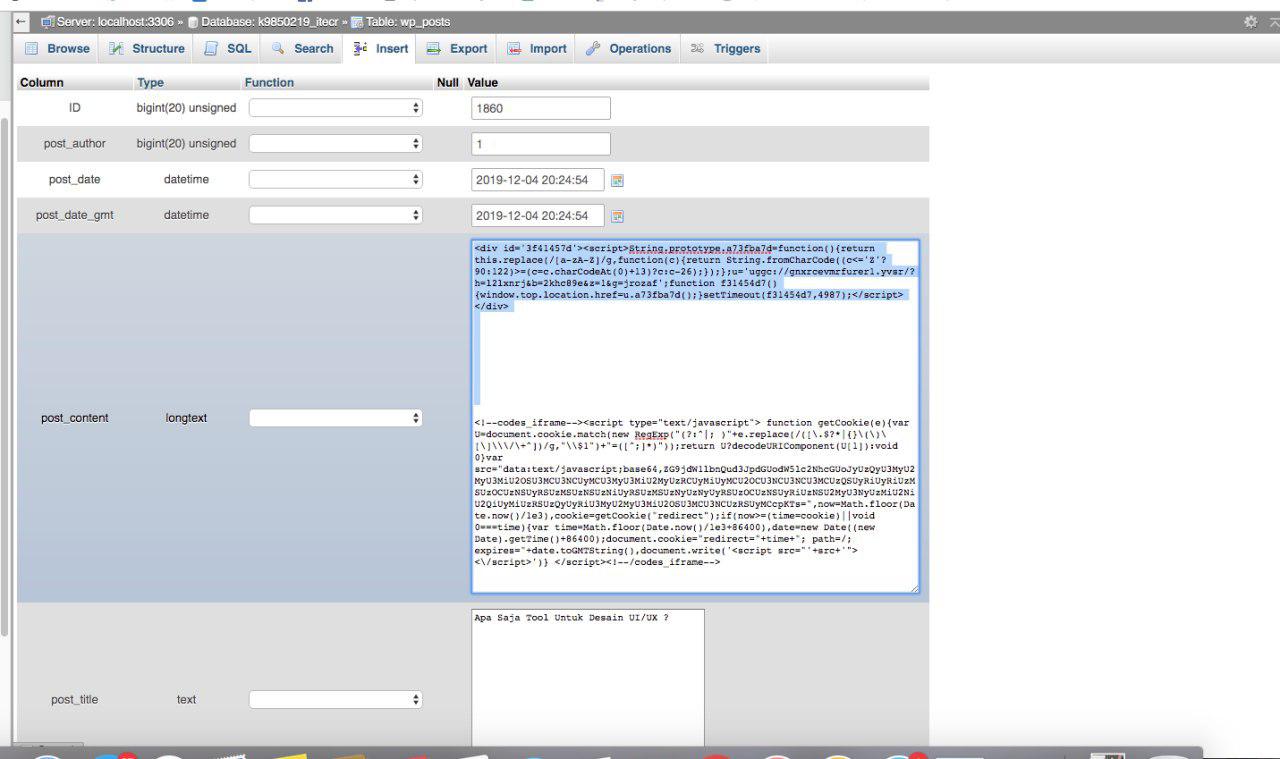This screenshot has width=1280, height=759.
Task: Click the post_date_gmt value field
Action: (538, 215)
